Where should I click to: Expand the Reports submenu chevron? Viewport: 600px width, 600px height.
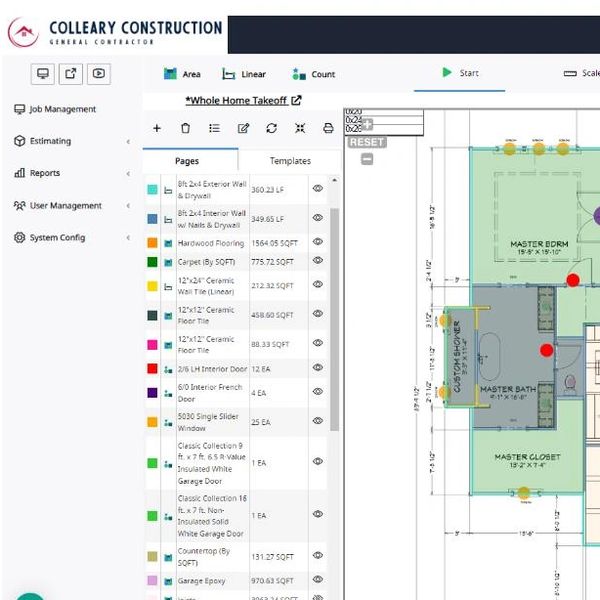point(128,173)
